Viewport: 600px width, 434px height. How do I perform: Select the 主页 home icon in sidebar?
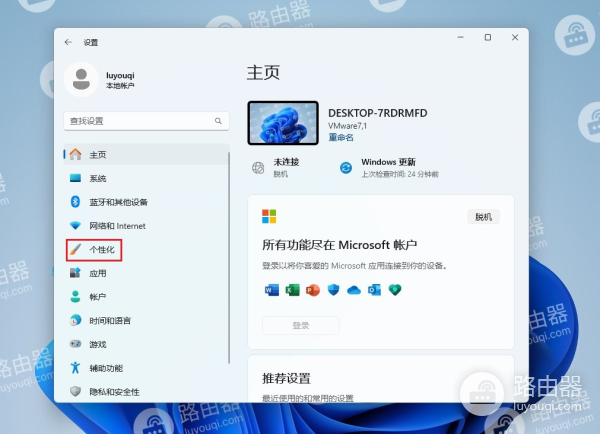coord(75,154)
